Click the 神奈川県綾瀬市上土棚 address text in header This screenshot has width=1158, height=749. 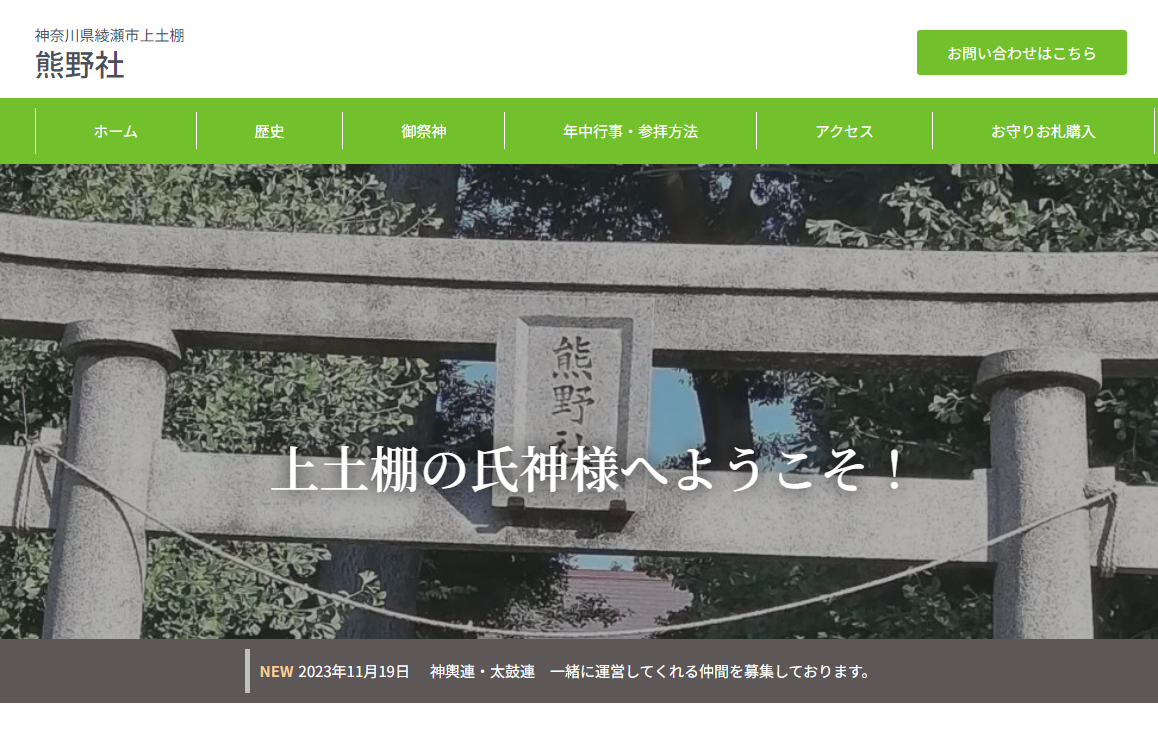point(109,36)
